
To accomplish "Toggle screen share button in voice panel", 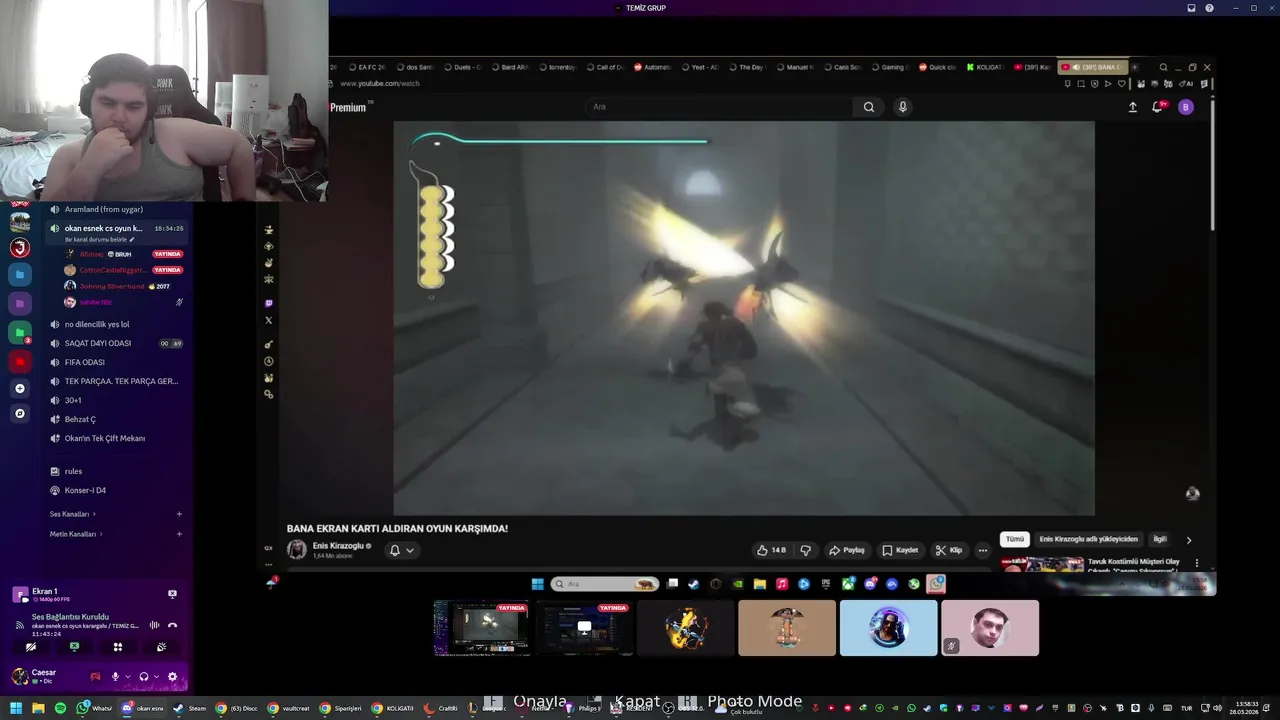I will 74,647.
